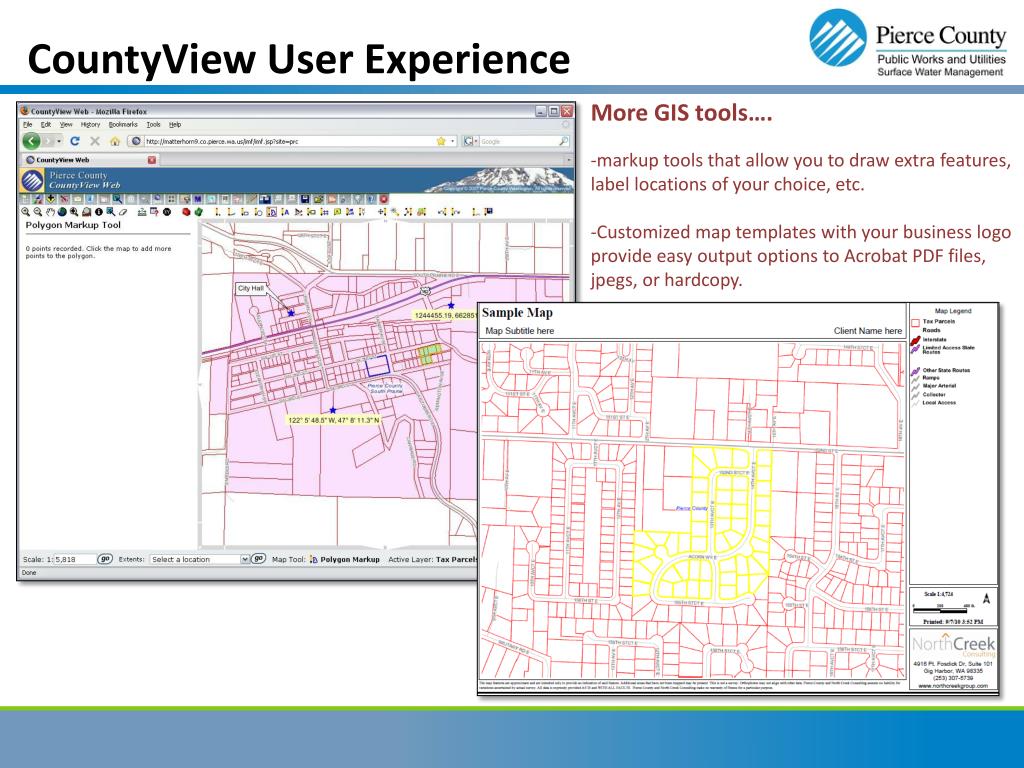Click the Firefox back arrow button
Viewport: 1024px width, 768px height.
tap(31, 141)
